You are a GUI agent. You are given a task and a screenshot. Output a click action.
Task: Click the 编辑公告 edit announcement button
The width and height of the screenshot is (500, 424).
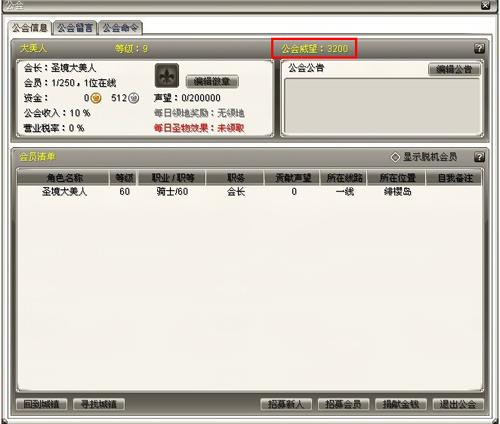tap(454, 69)
